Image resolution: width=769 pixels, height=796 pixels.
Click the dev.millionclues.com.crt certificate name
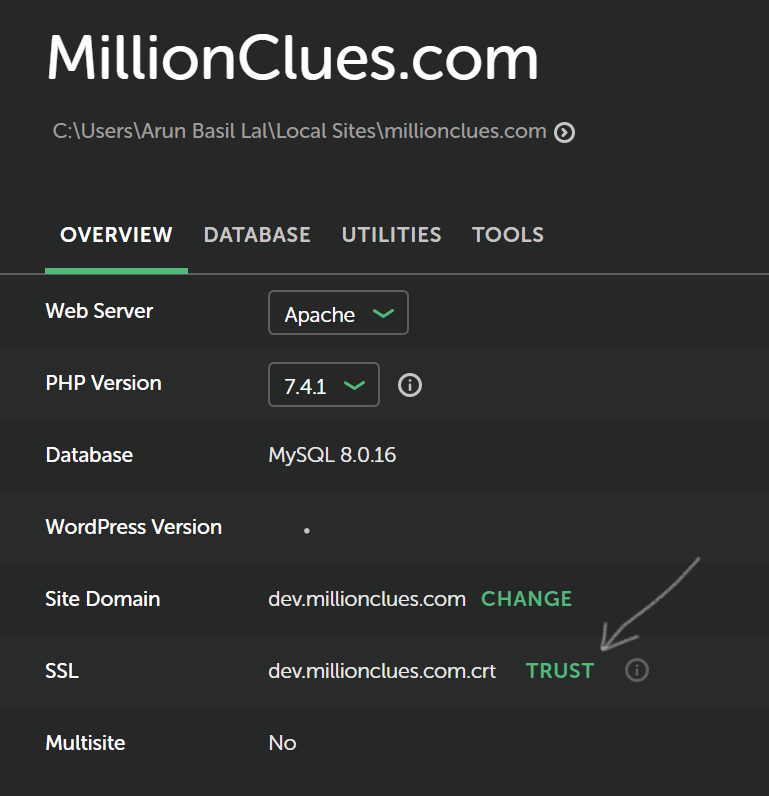pos(382,671)
